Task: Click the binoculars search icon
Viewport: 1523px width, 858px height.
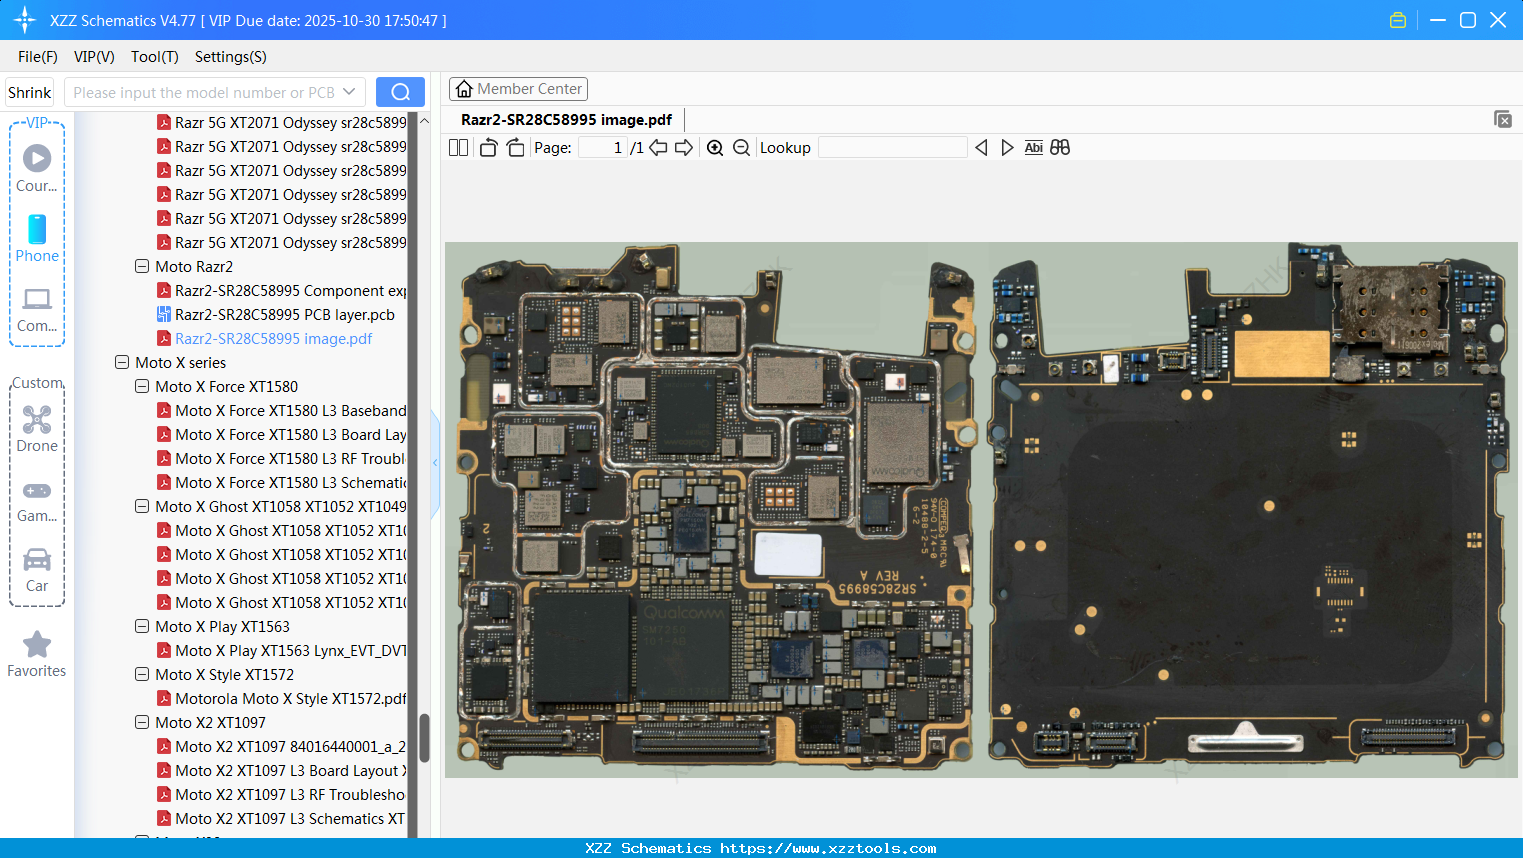Action: (x=1060, y=147)
